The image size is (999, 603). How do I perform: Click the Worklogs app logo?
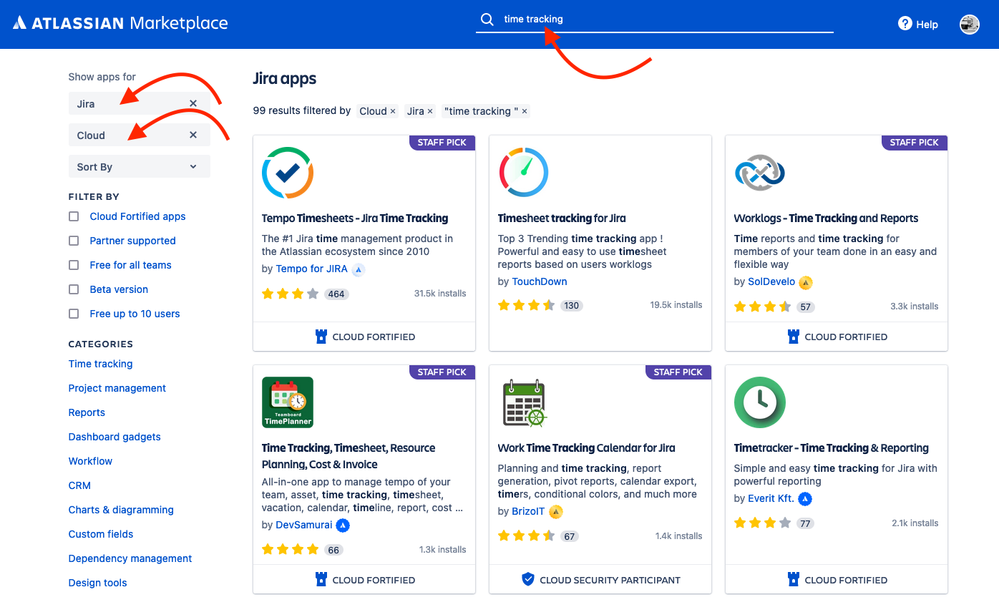click(759, 173)
